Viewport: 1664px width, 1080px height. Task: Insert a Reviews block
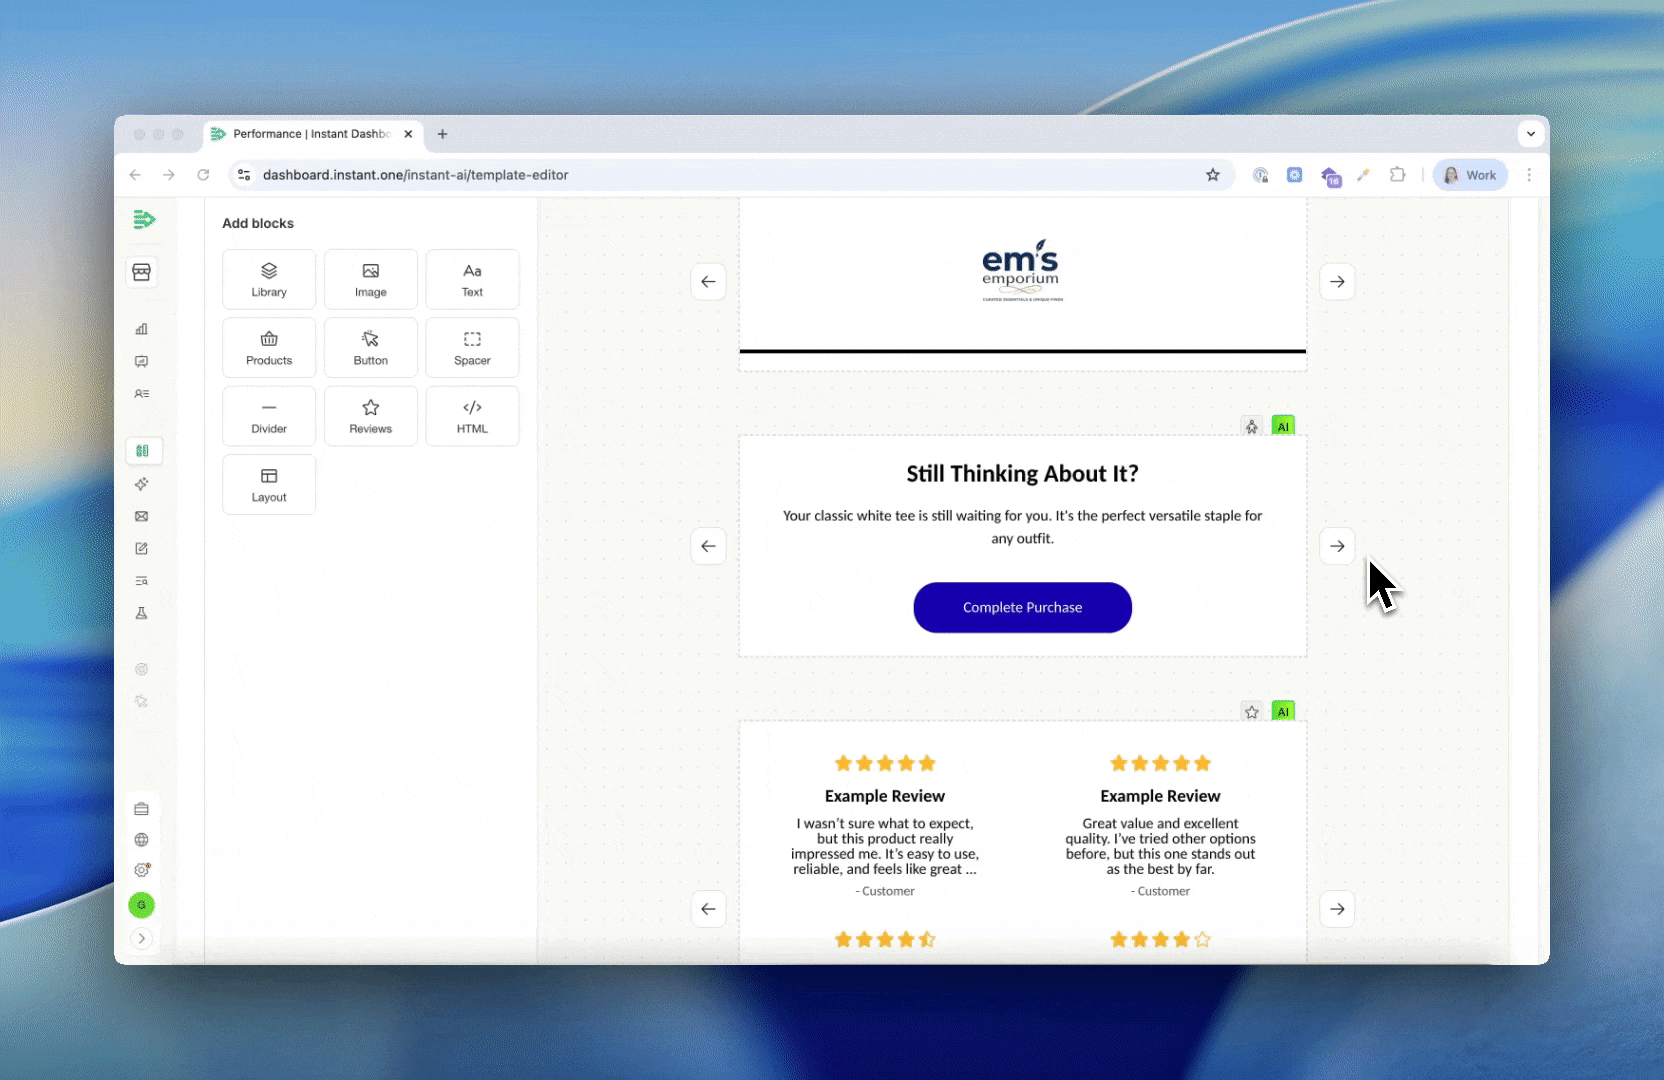[370, 416]
